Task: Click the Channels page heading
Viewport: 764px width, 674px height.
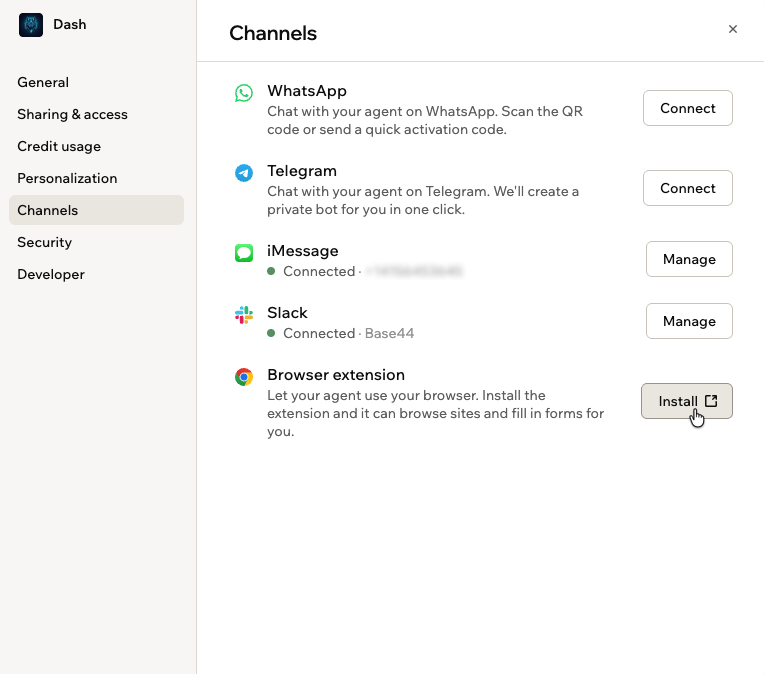Action: (x=273, y=33)
